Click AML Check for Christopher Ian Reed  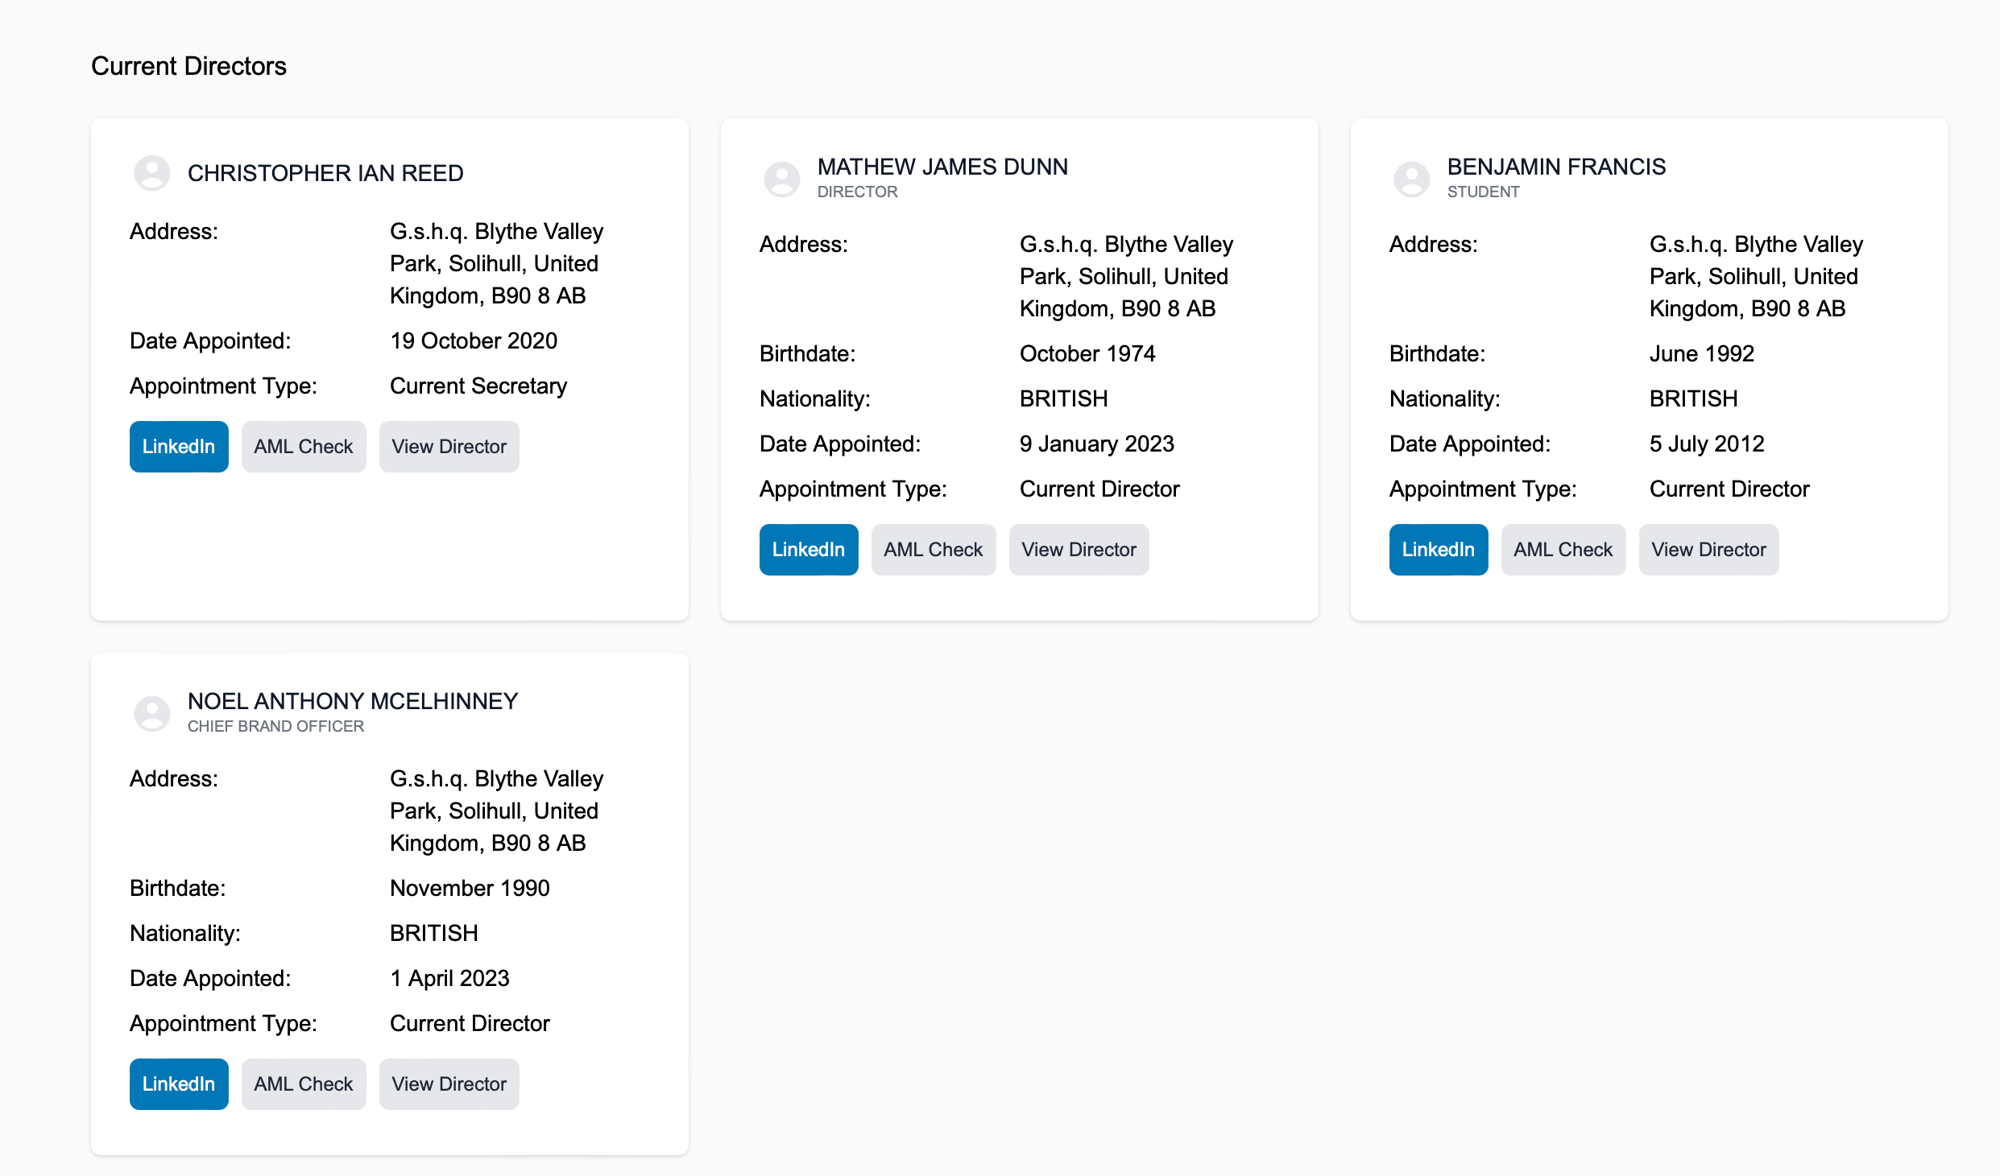pos(304,445)
